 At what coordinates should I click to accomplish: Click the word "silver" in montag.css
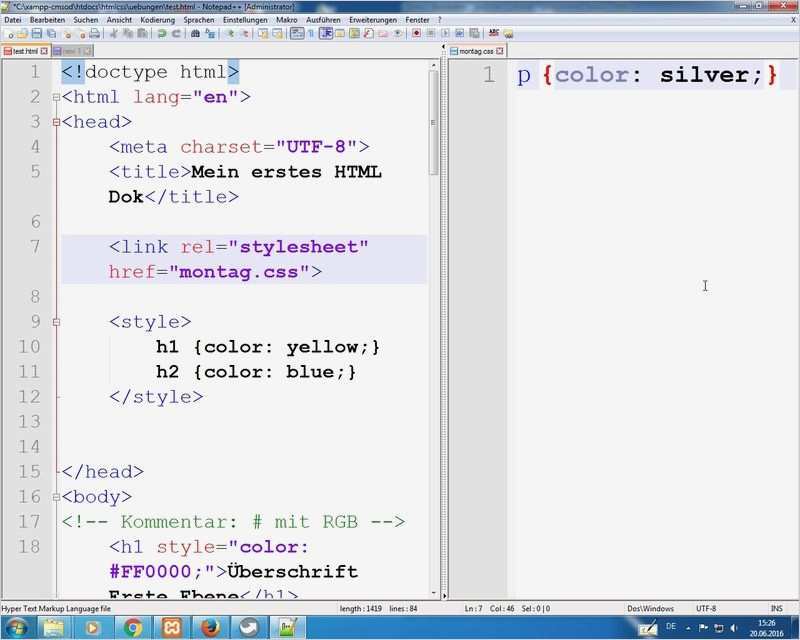click(705, 75)
